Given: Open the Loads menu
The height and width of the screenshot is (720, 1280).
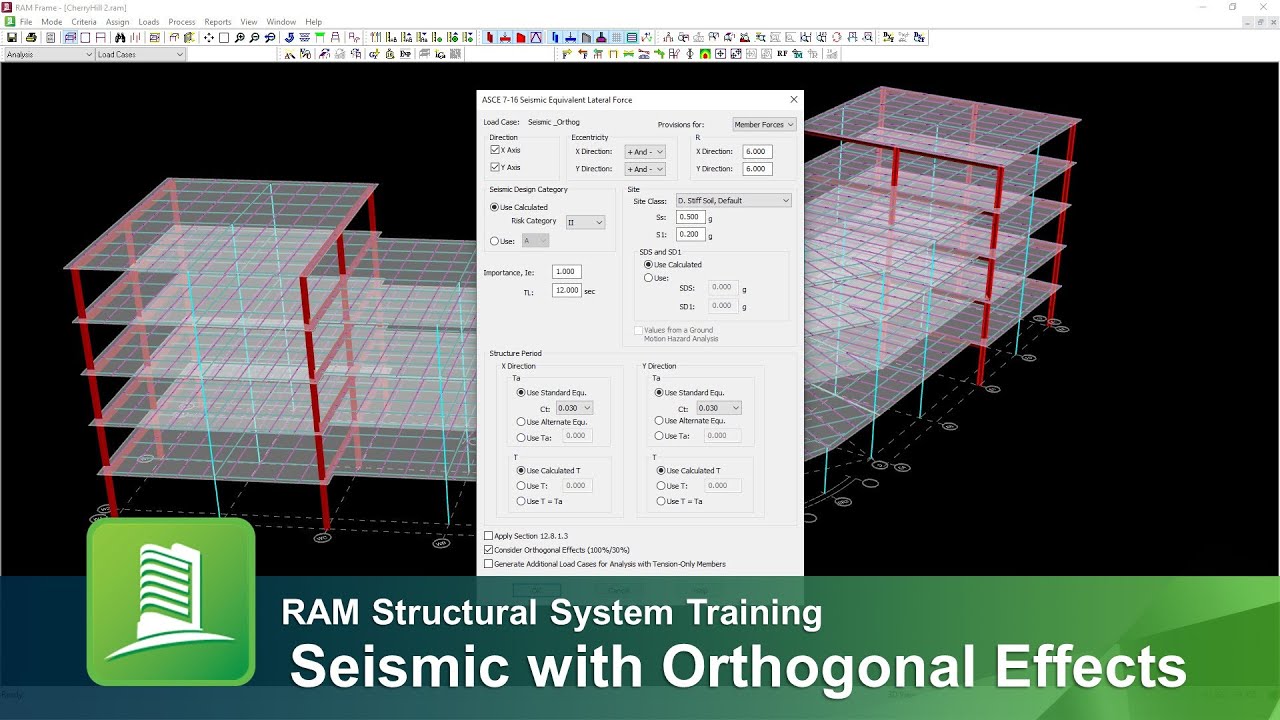Looking at the screenshot, I should 148,21.
